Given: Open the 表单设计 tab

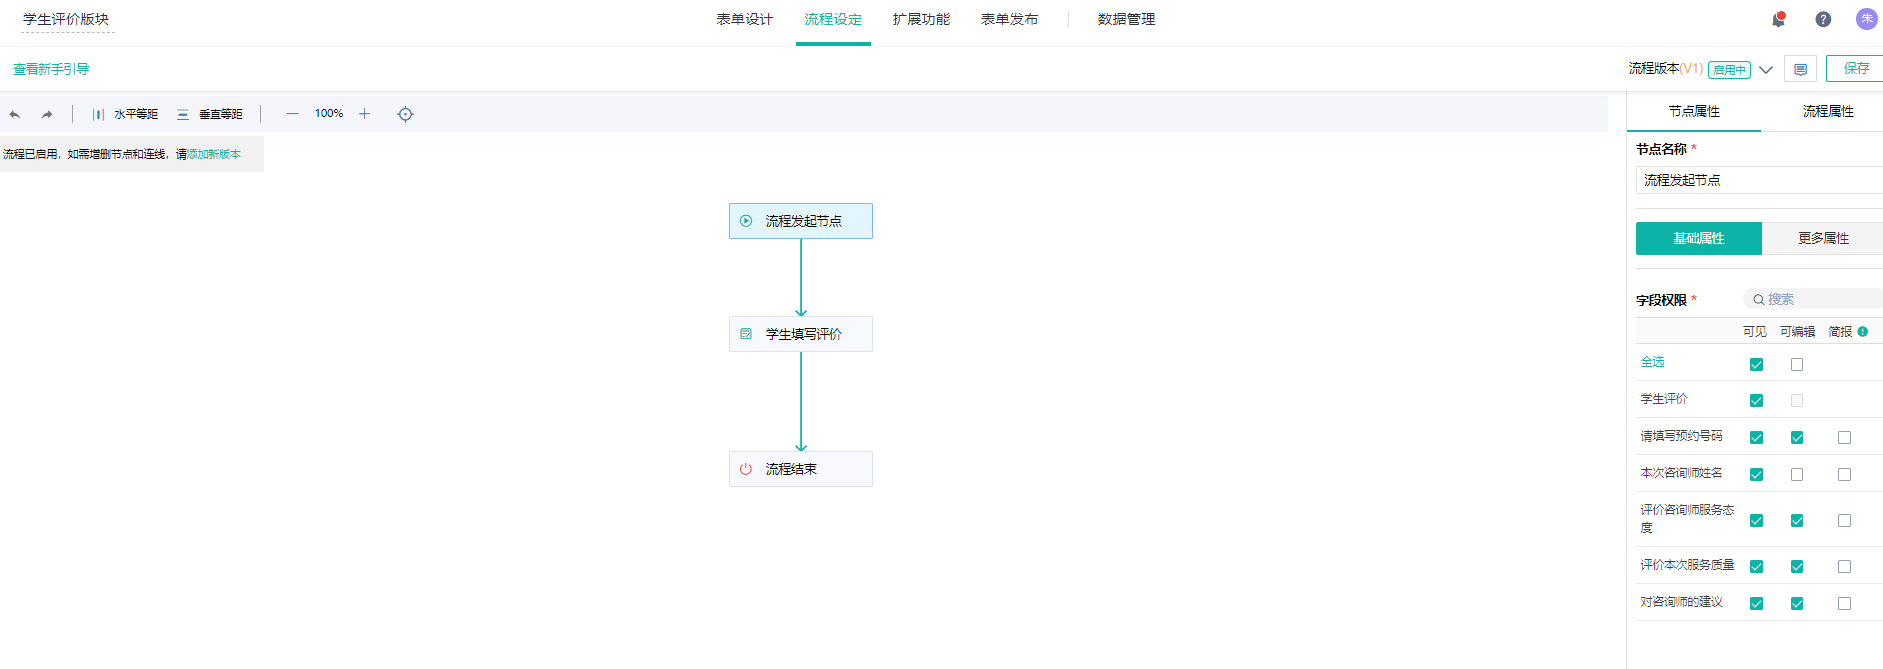Looking at the screenshot, I should point(744,20).
